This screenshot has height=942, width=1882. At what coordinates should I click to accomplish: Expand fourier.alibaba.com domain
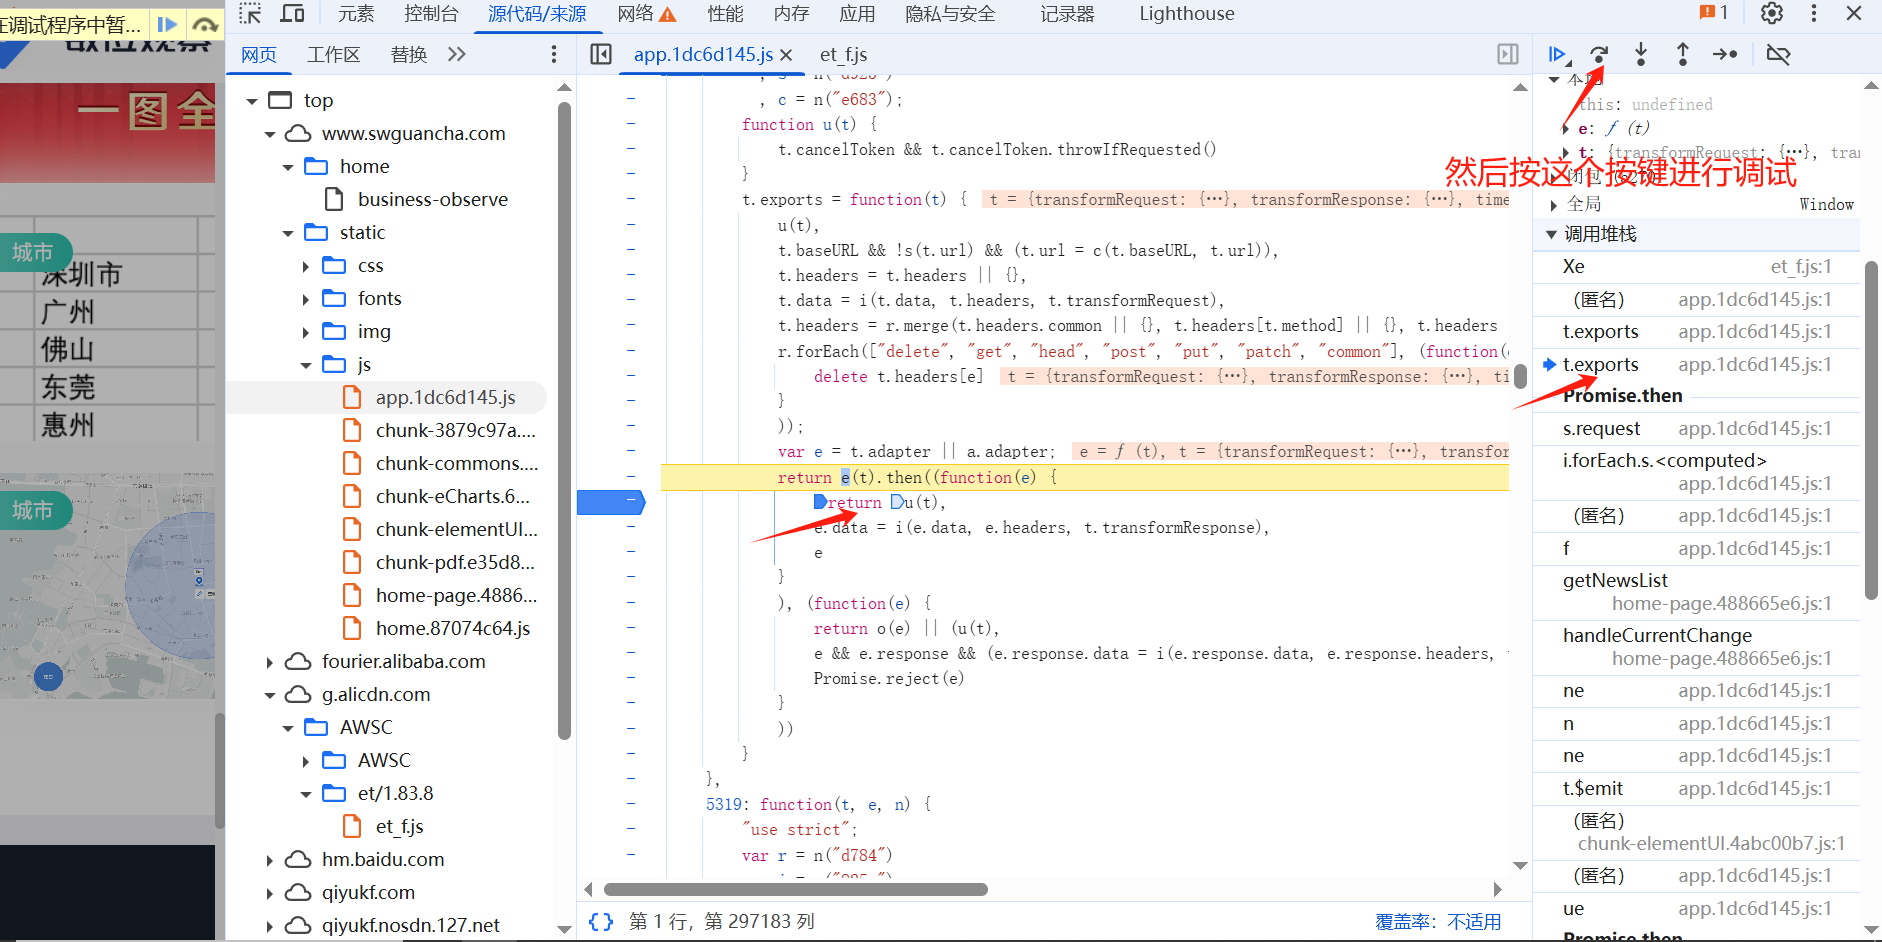tap(270, 662)
